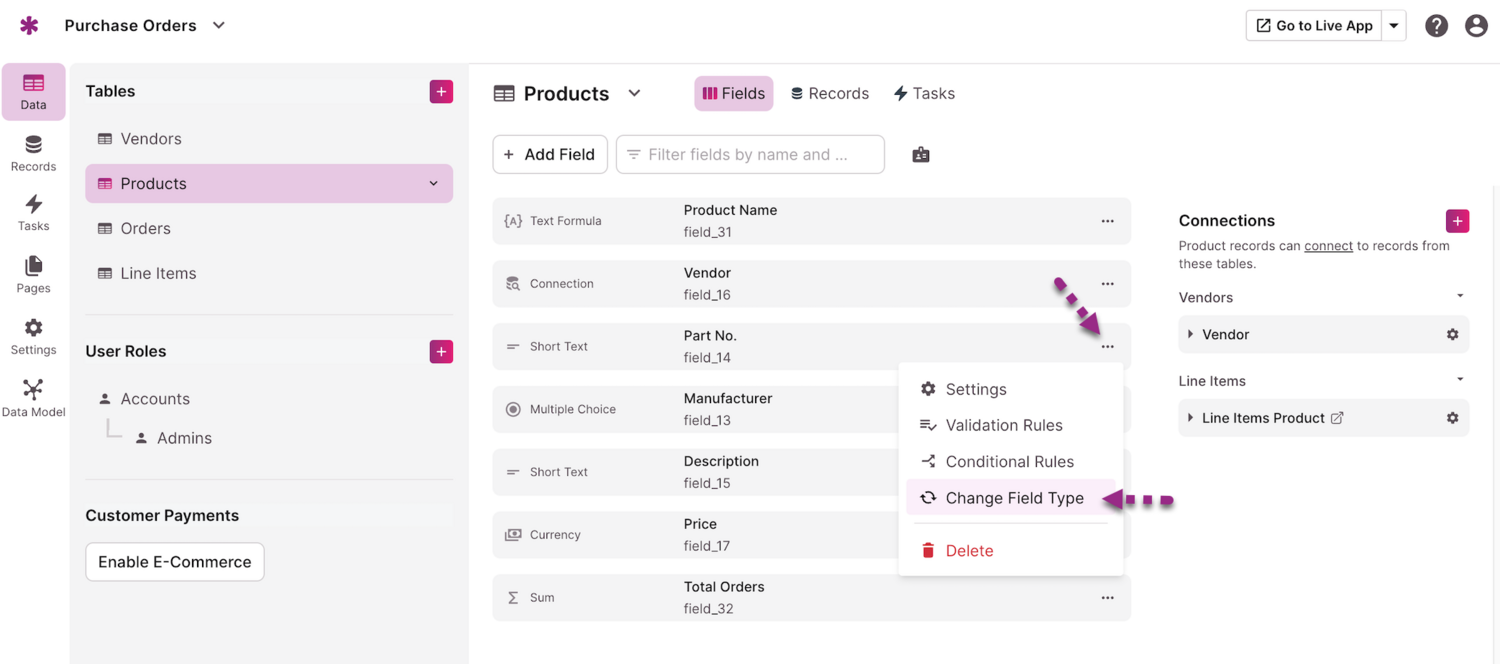Expand the Vendor connection triangle

pos(1190,335)
